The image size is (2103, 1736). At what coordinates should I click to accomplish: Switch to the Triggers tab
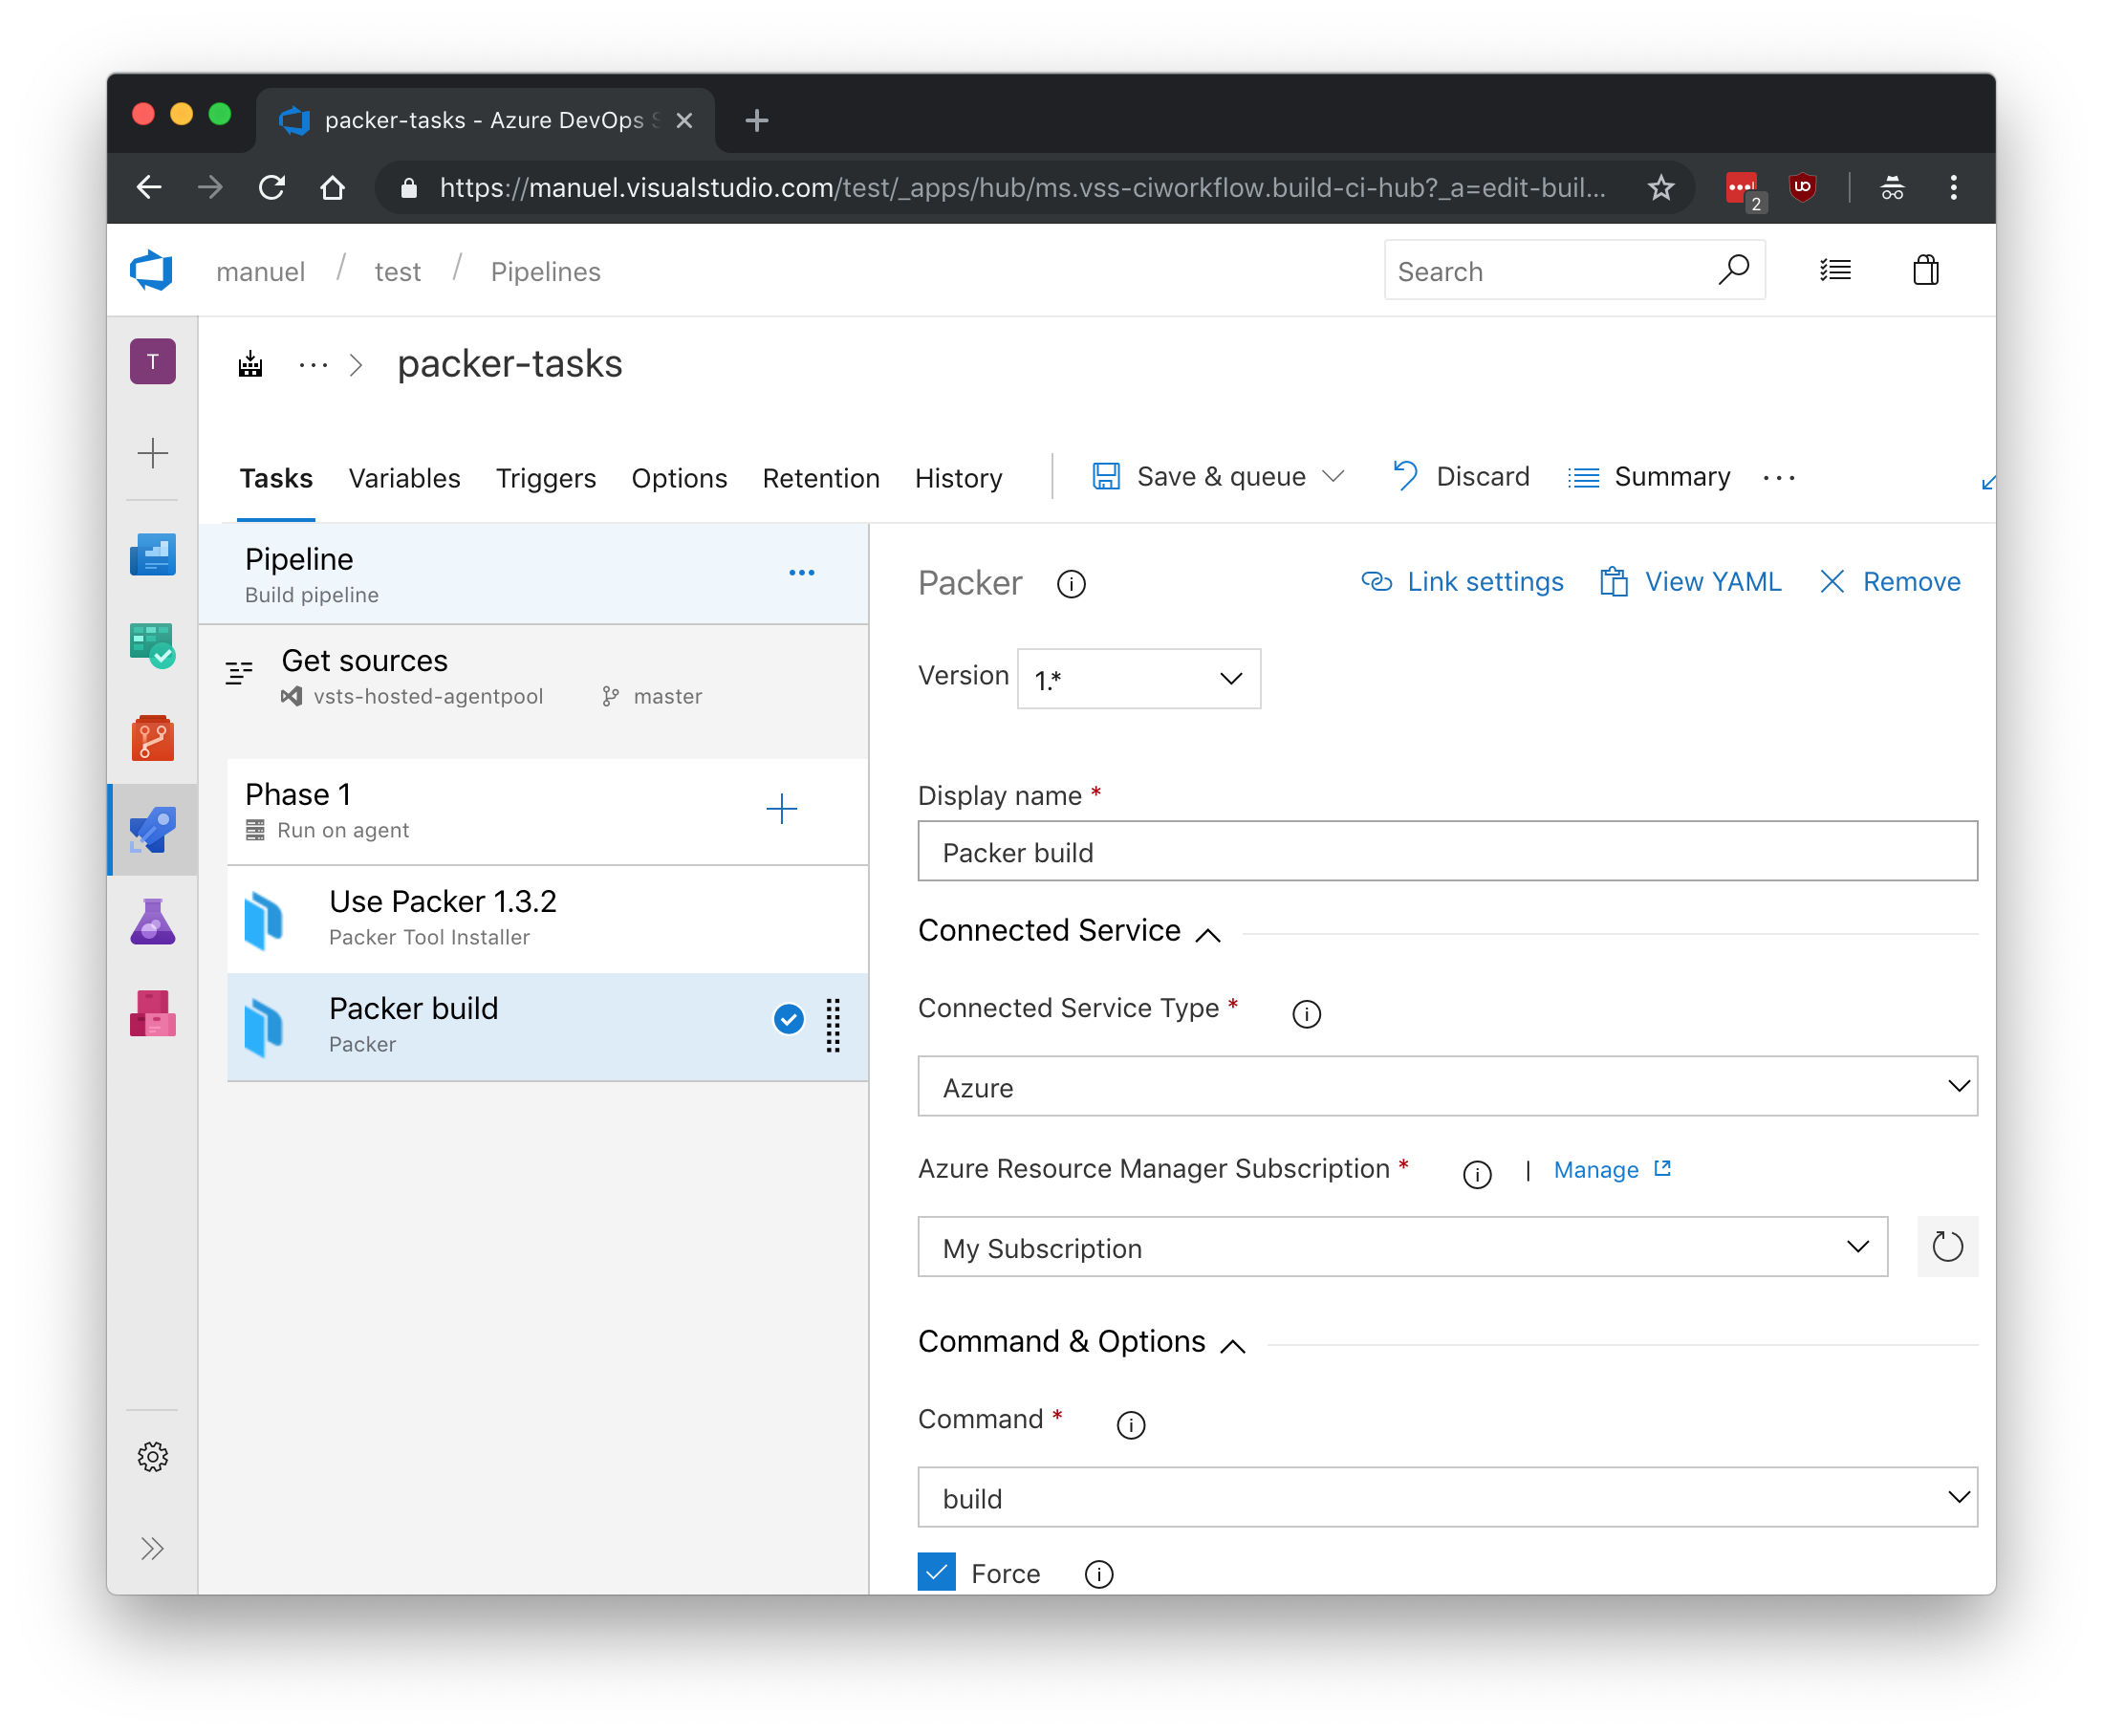(x=545, y=478)
